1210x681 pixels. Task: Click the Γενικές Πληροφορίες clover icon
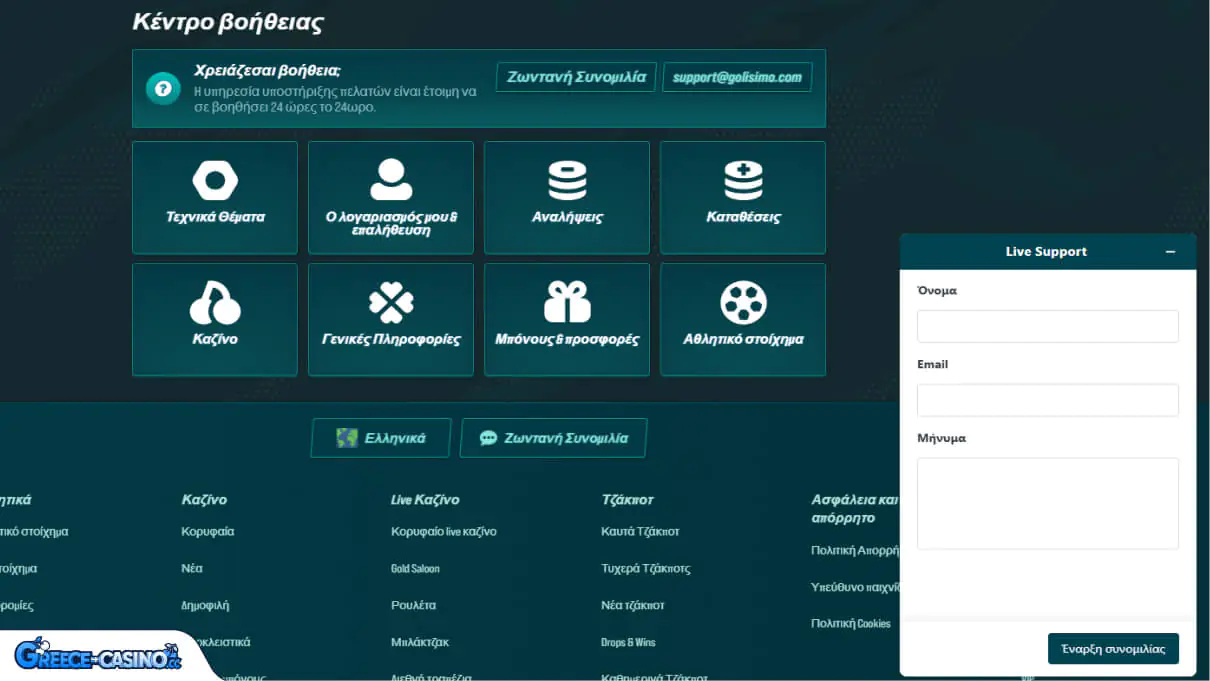(391, 303)
